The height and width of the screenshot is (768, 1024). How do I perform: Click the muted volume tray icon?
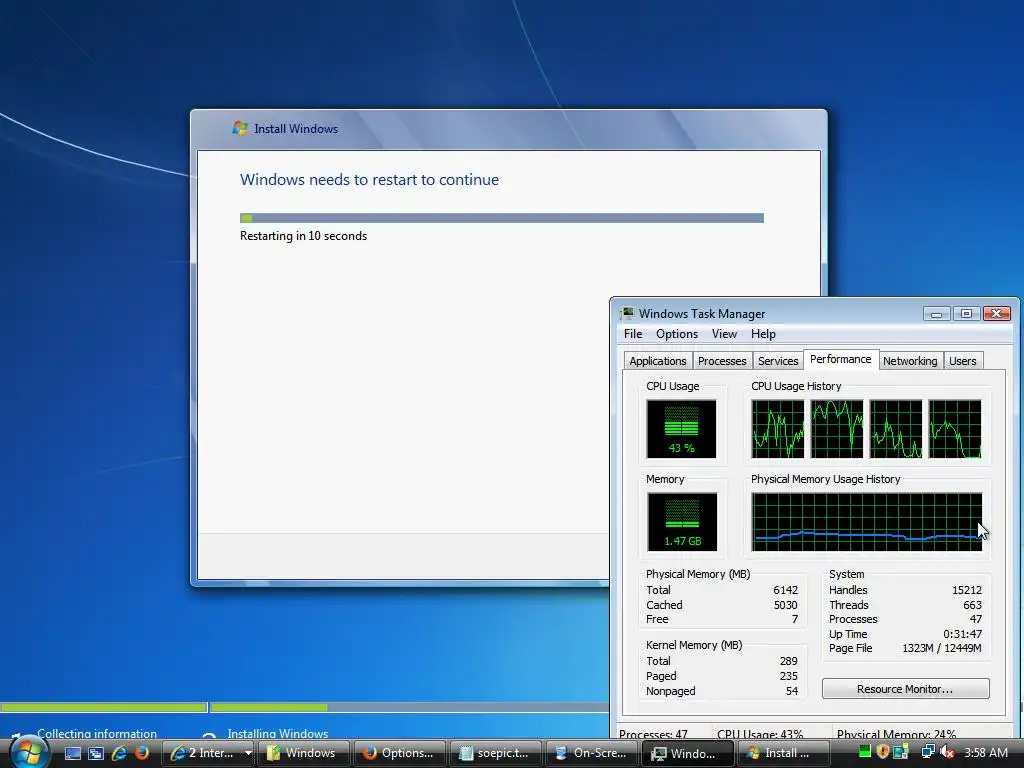pos(947,752)
